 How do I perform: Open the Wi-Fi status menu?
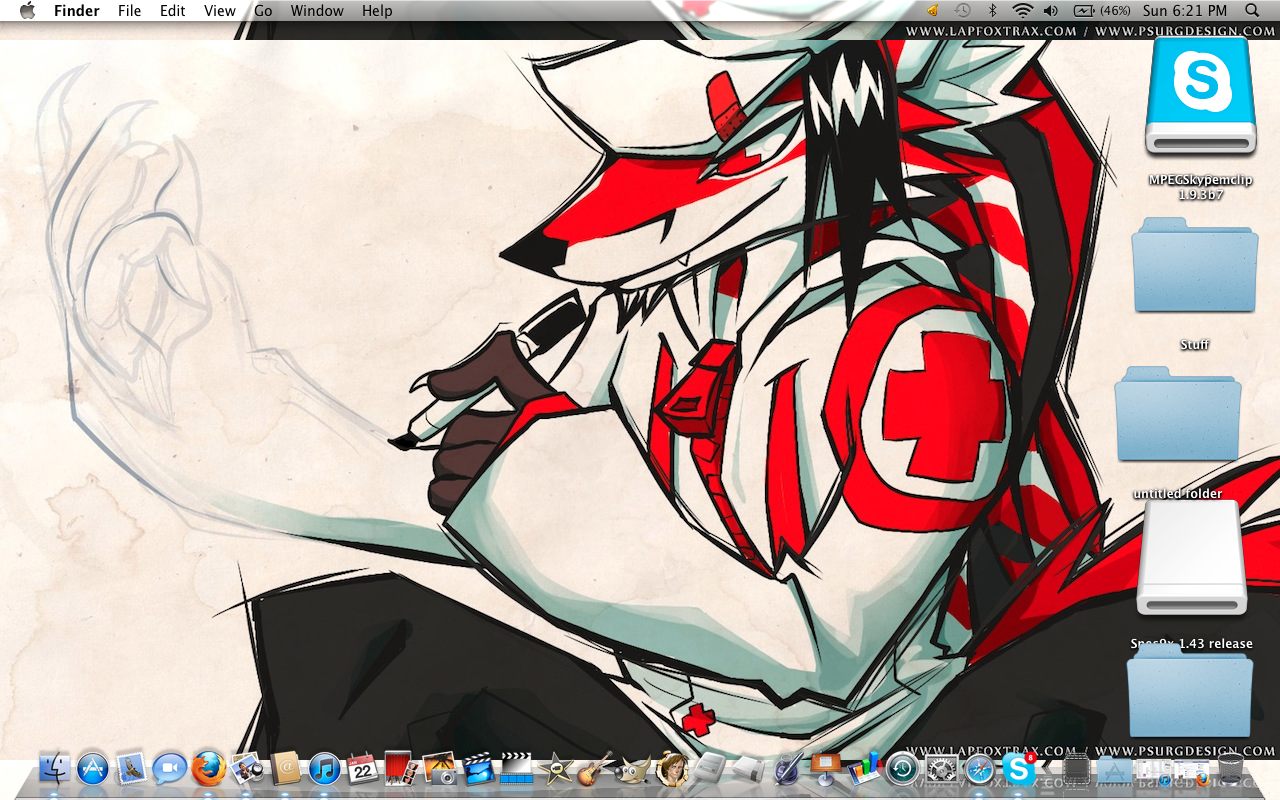click(1021, 11)
